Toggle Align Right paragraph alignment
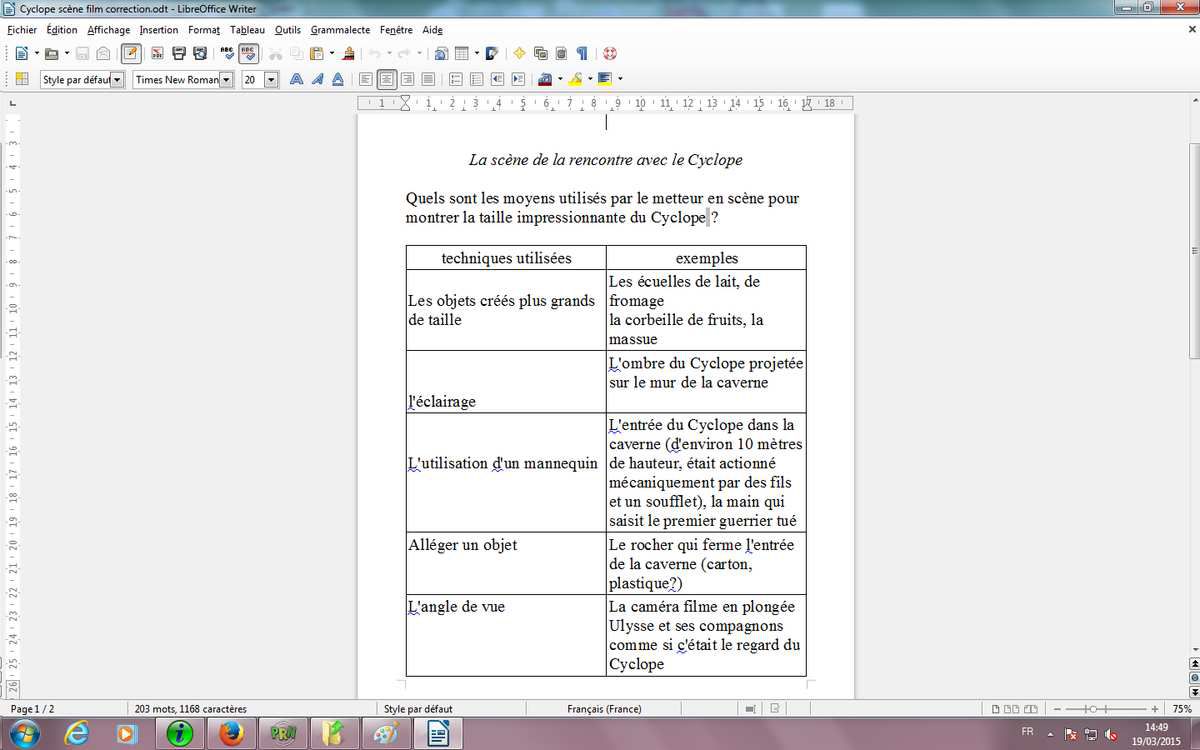 [407, 79]
